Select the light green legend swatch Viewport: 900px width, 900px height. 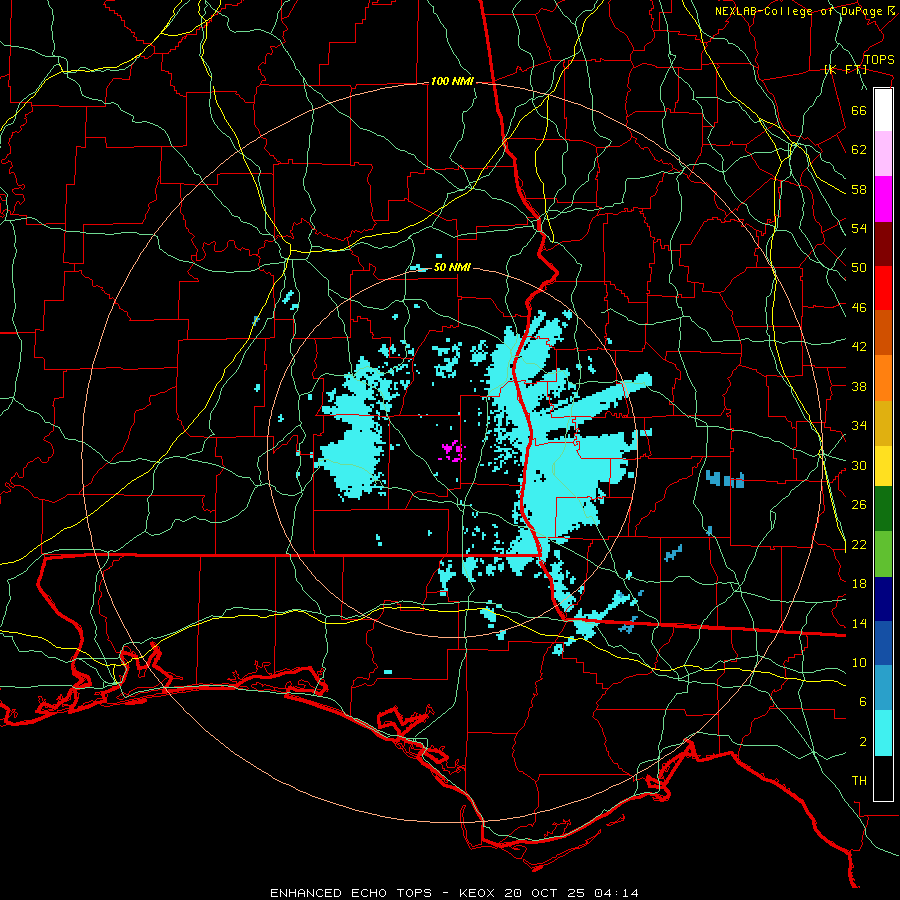point(883,554)
